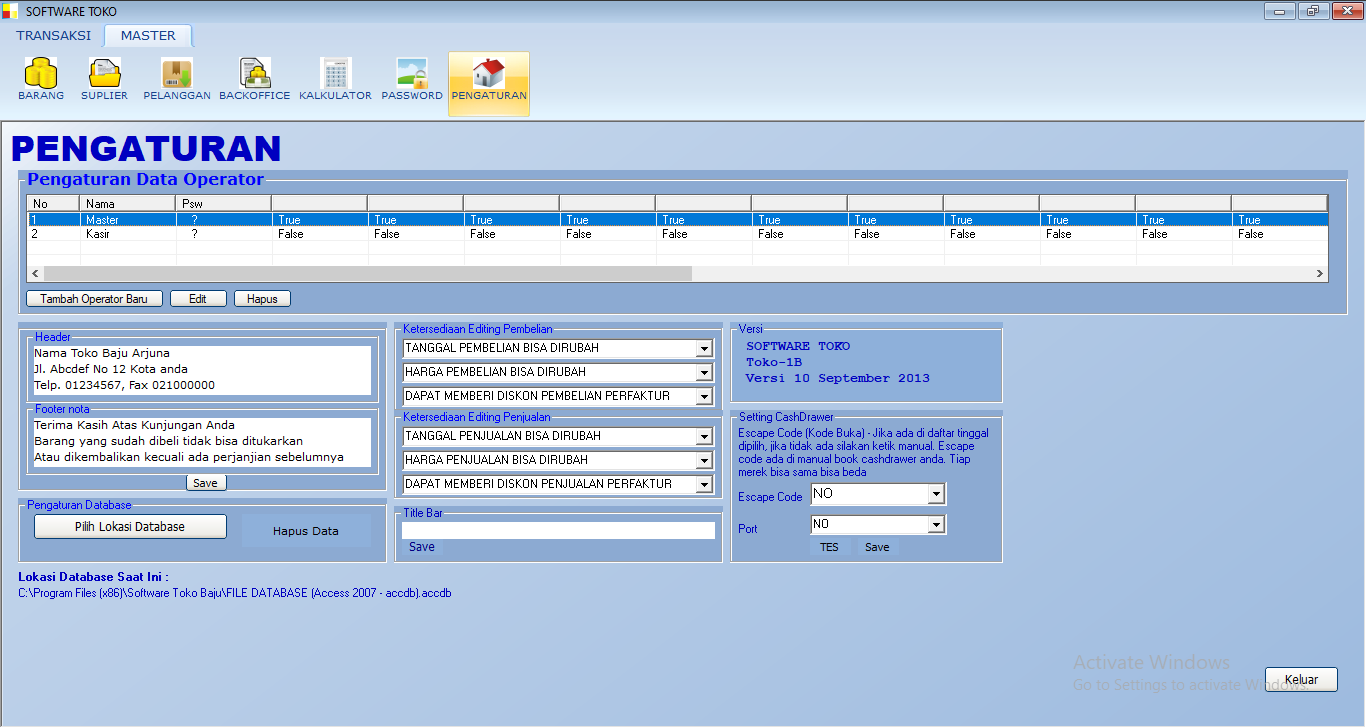Viewport: 1366px width, 728px height.
Task: Click the Title Bar text field
Action: tap(558, 531)
